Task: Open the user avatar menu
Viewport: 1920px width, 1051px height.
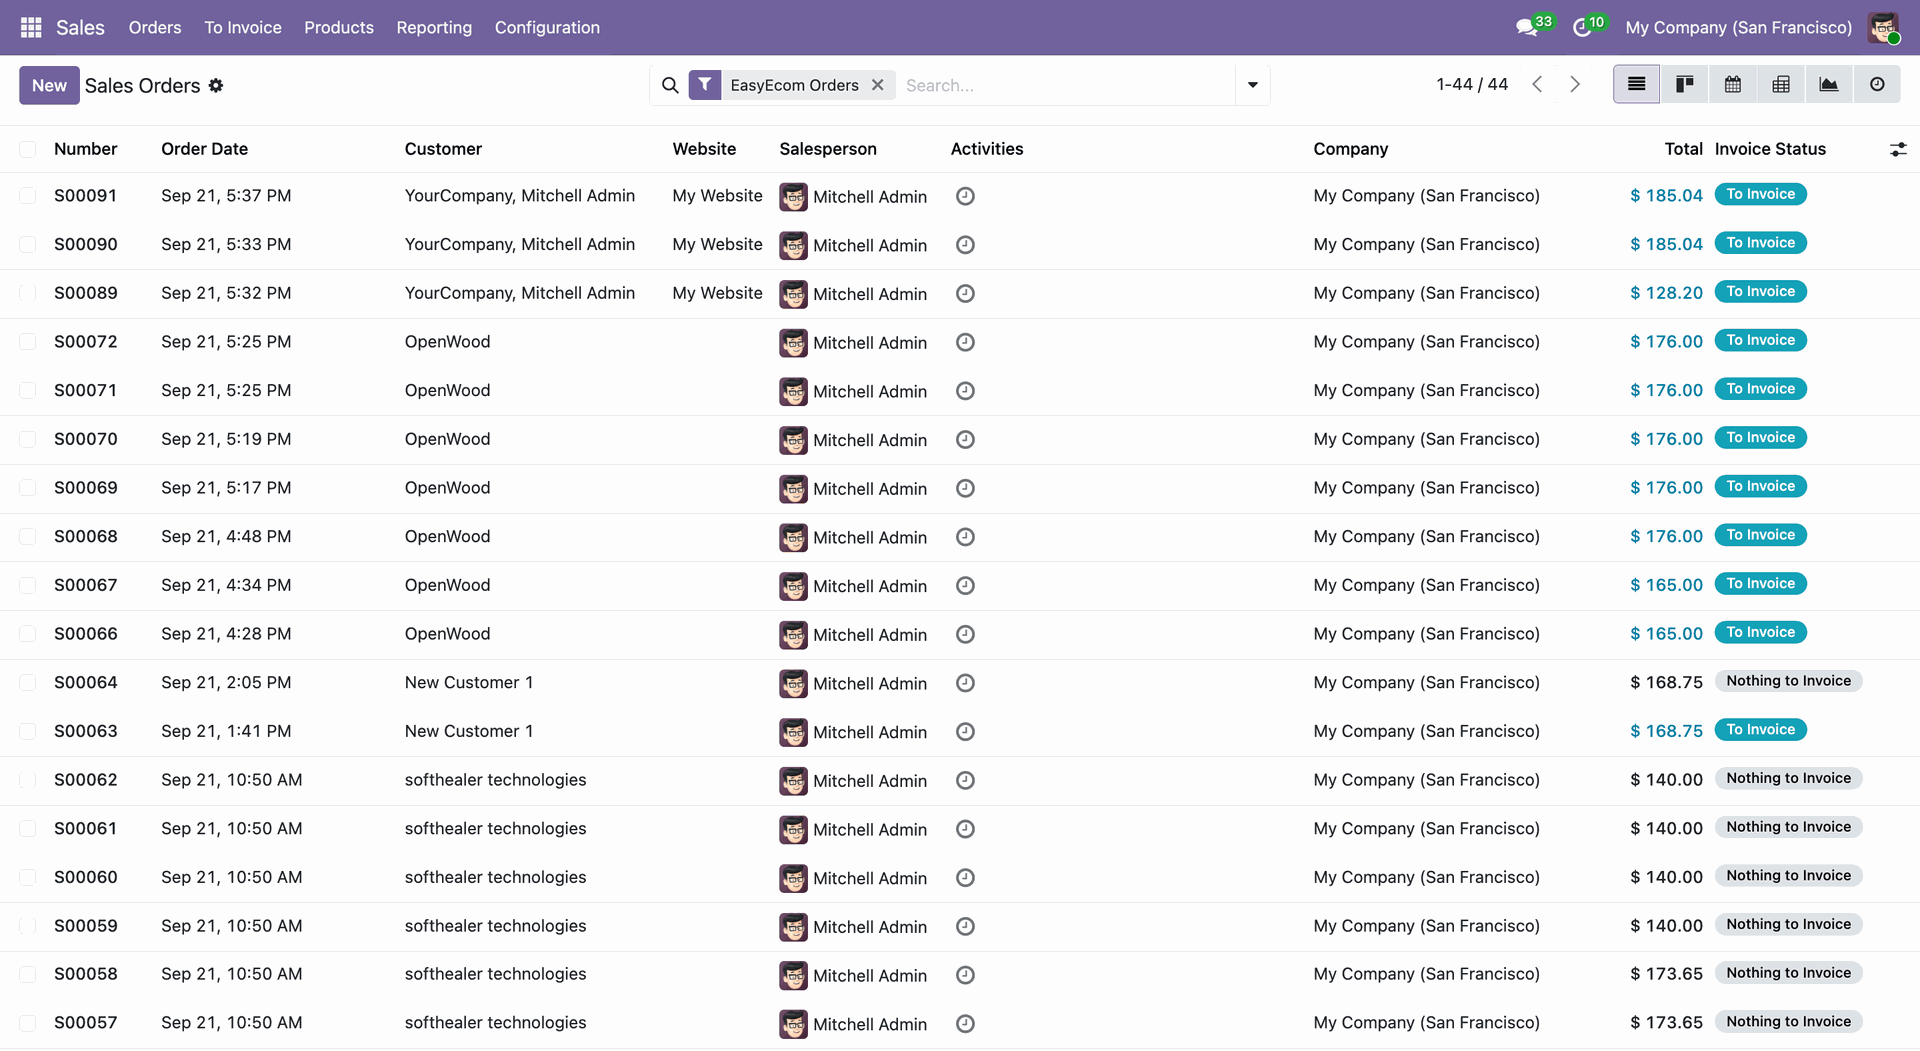Action: (x=1884, y=27)
